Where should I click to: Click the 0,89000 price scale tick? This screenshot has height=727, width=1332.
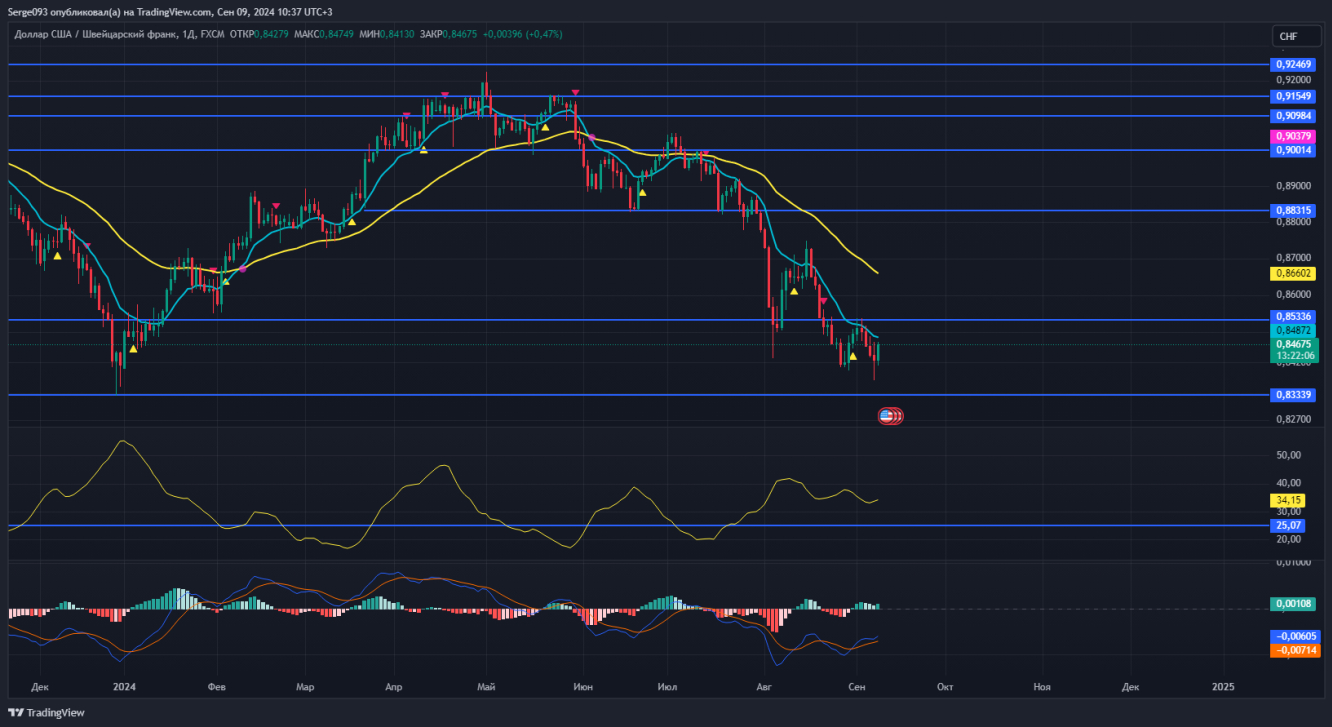tap(1293, 186)
